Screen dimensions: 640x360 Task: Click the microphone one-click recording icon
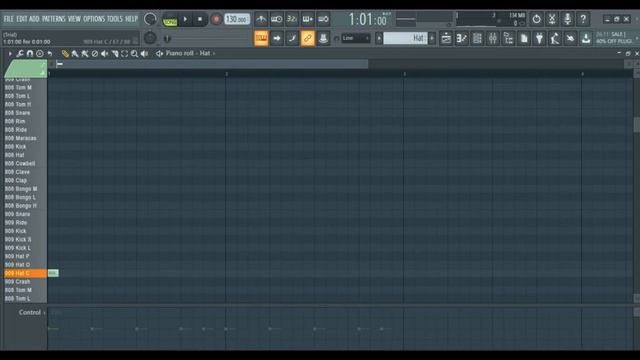567,19
